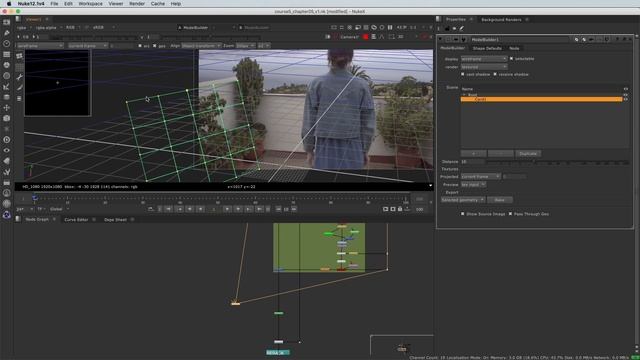Open the Export Selected geometry dropdown
Screen dimensions: 640x360
463,200
